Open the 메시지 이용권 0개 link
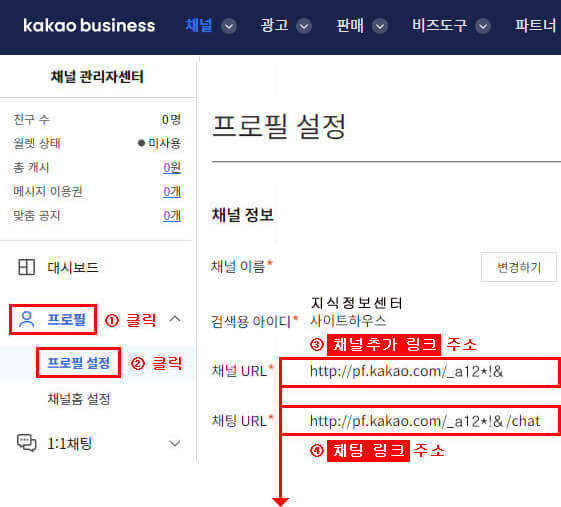 tap(172, 192)
